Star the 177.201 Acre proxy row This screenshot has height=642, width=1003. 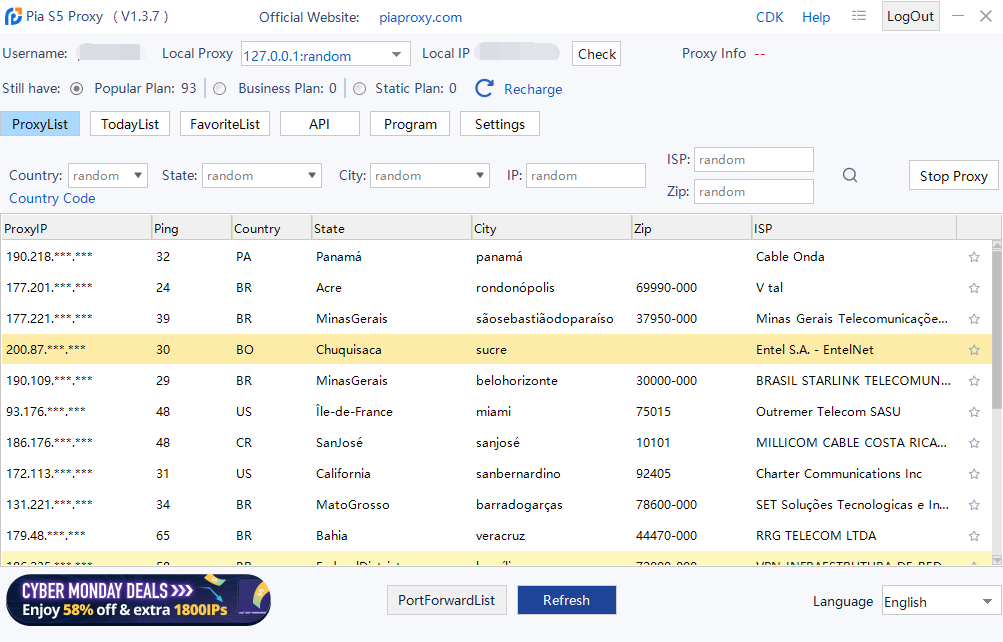pos(974,288)
